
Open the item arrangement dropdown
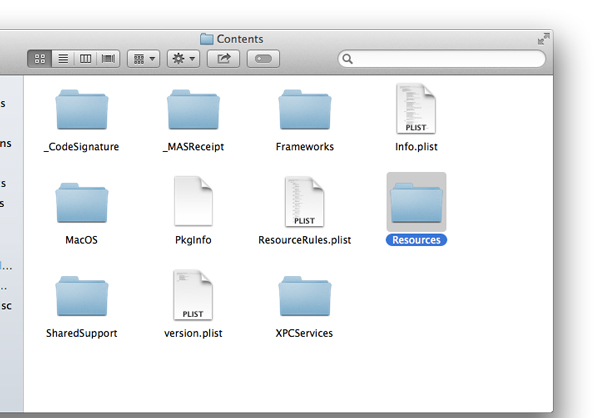tap(143, 59)
